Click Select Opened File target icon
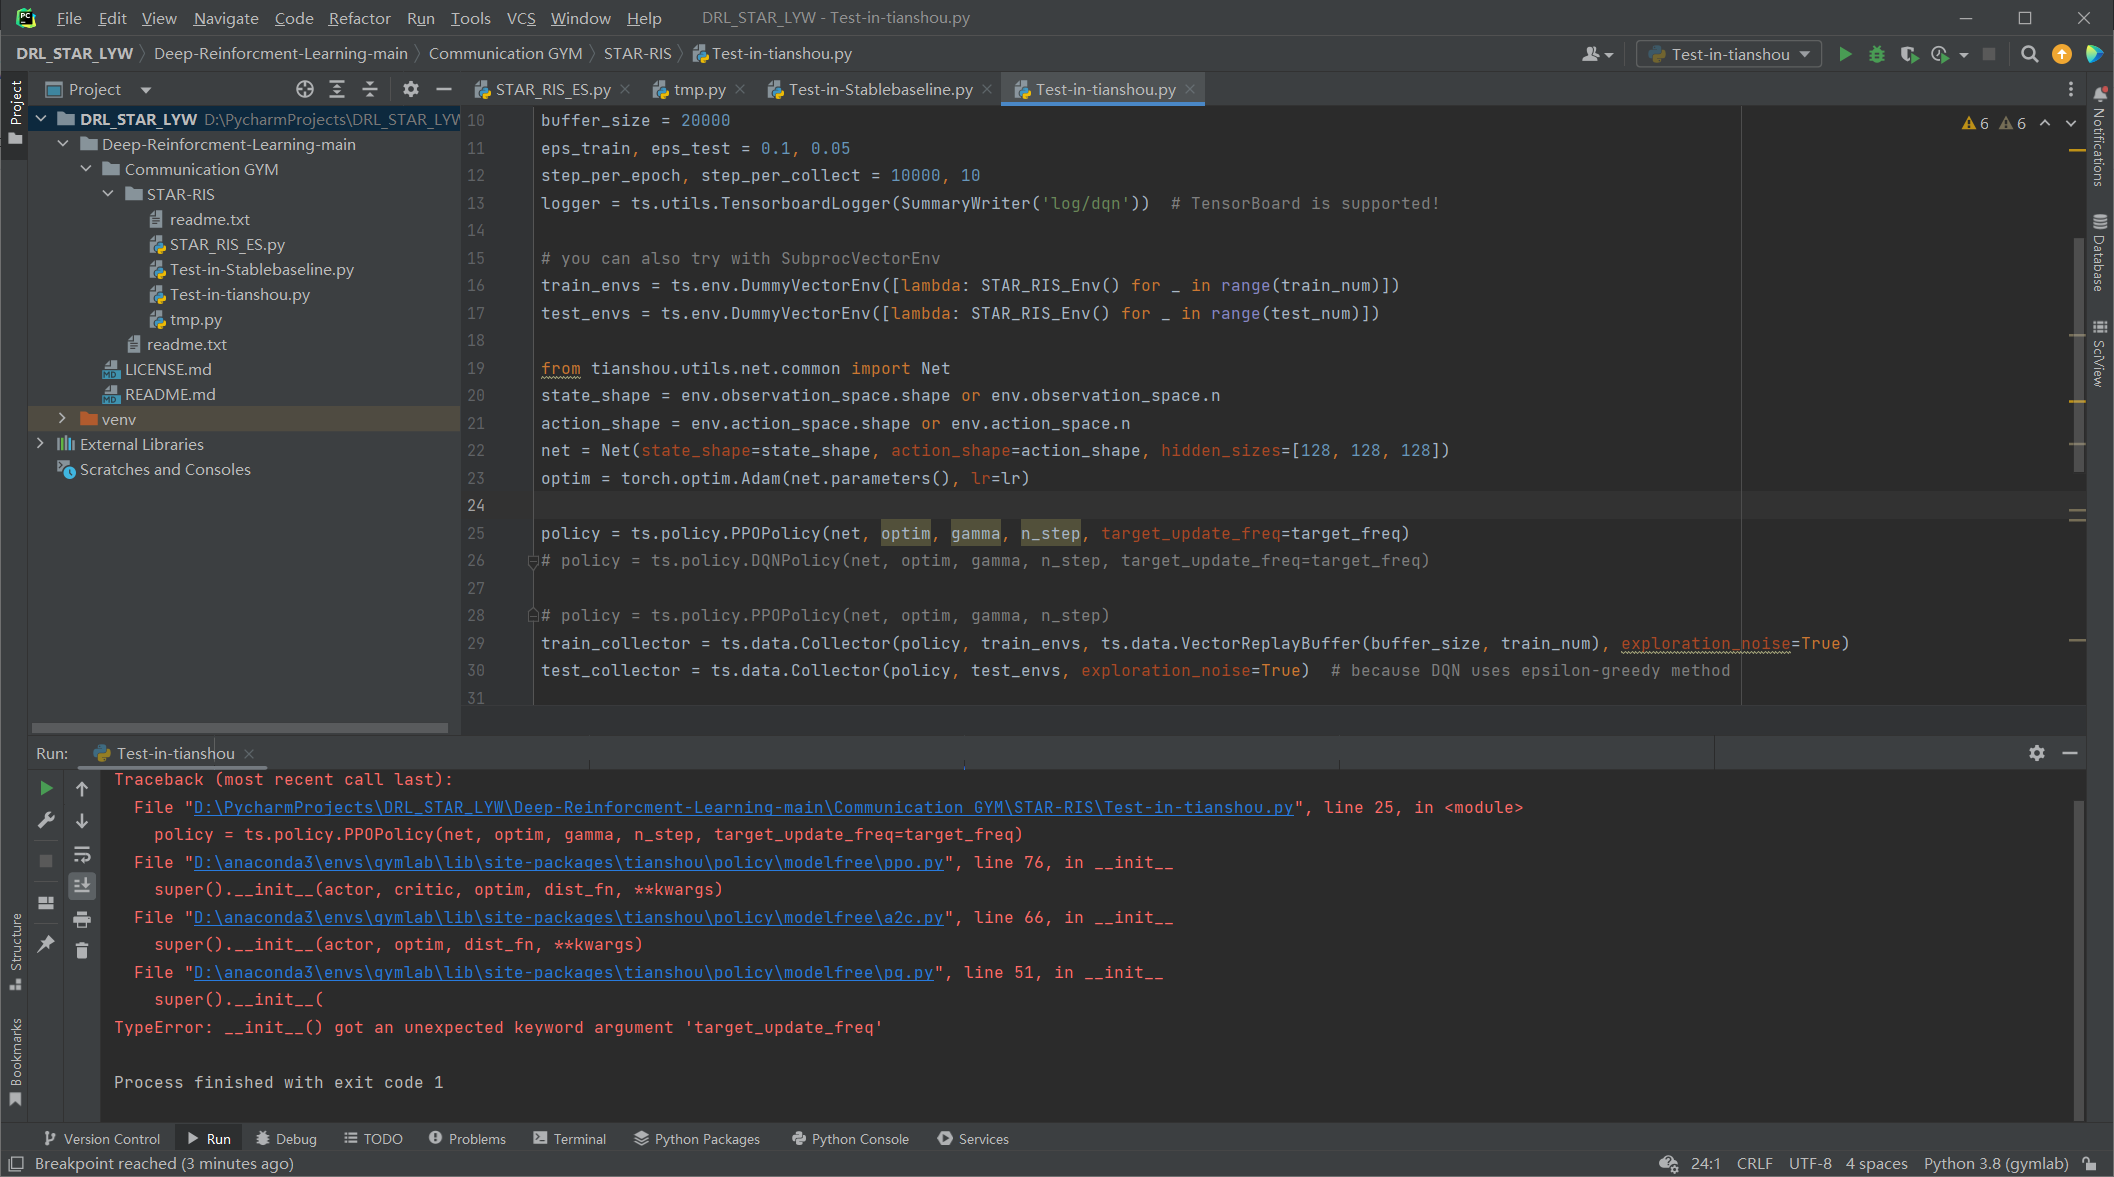 [x=305, y=89]
